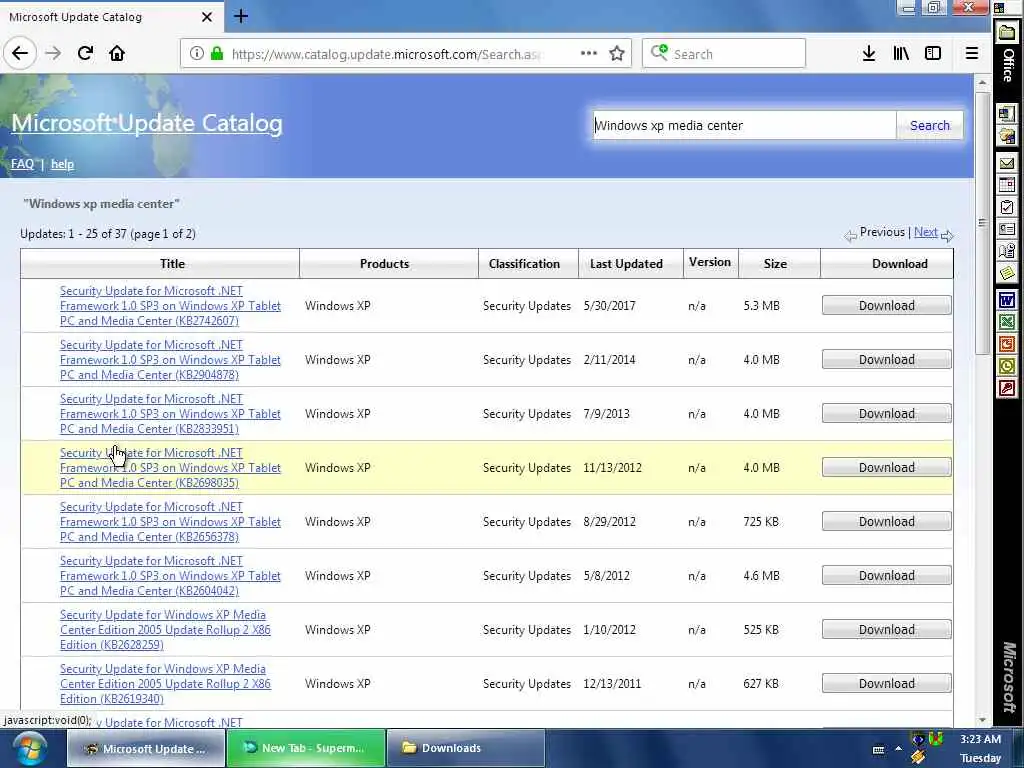The image size is (1024, 768).
Task: Click the Firefox toolbar Search box
Action: tap(724, 54)
